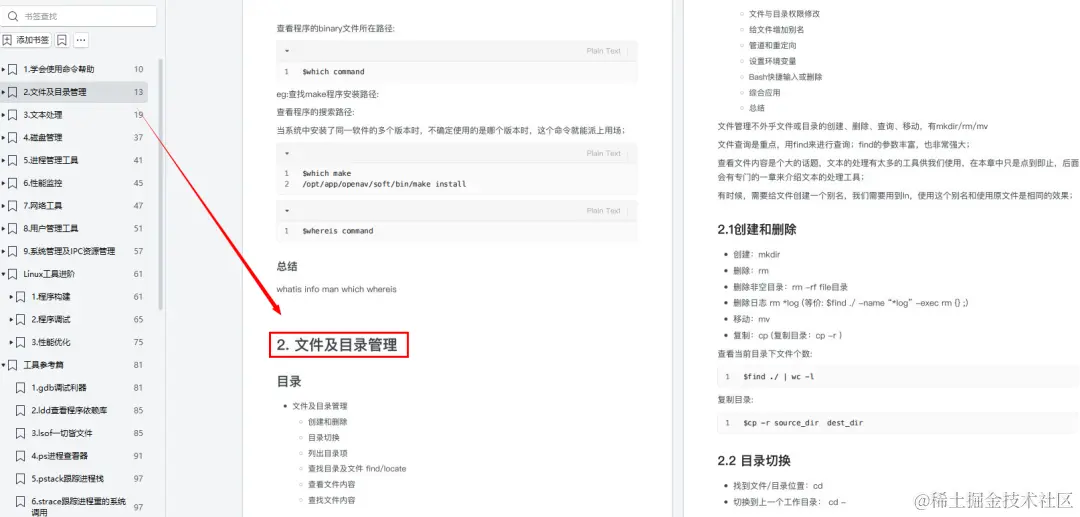Expand the 2.程序调试 sub-bookmark arrow
Screen dimensions: 1080x517
[11, 319]
